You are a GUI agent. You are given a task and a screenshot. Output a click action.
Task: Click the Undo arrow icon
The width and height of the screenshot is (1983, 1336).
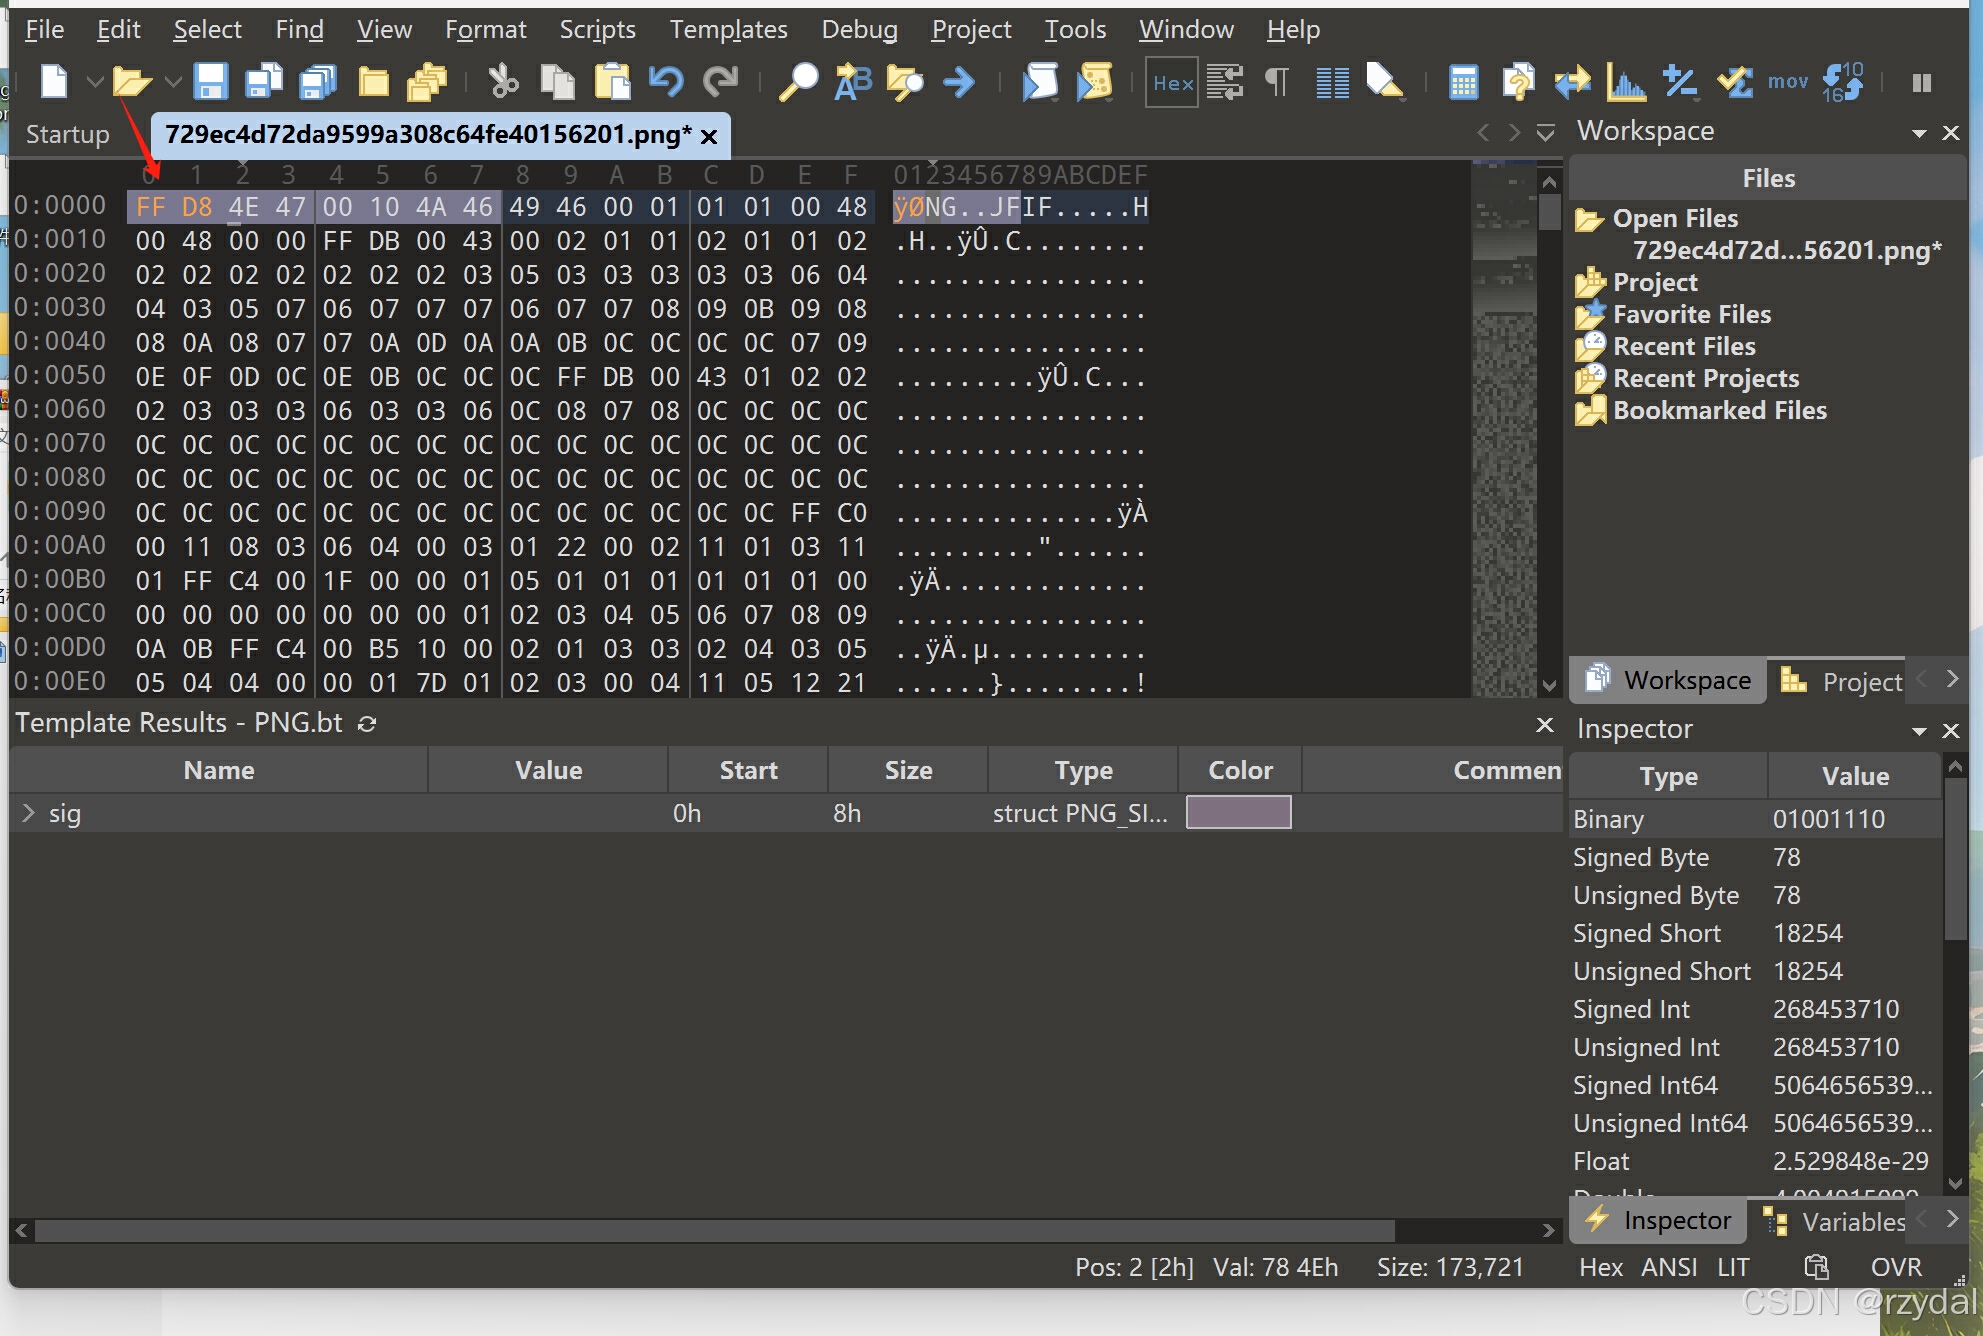[x=666, y=82]
